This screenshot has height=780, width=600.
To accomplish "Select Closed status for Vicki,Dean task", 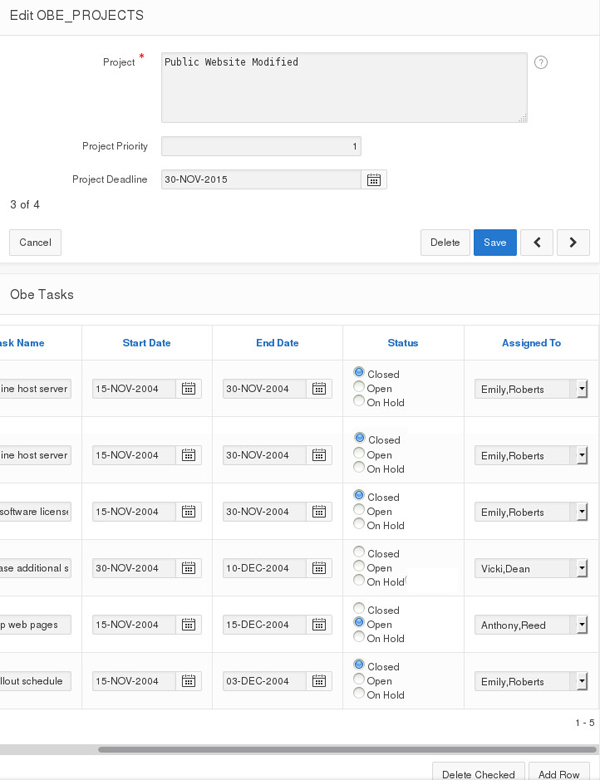I will tap(360, 552).
